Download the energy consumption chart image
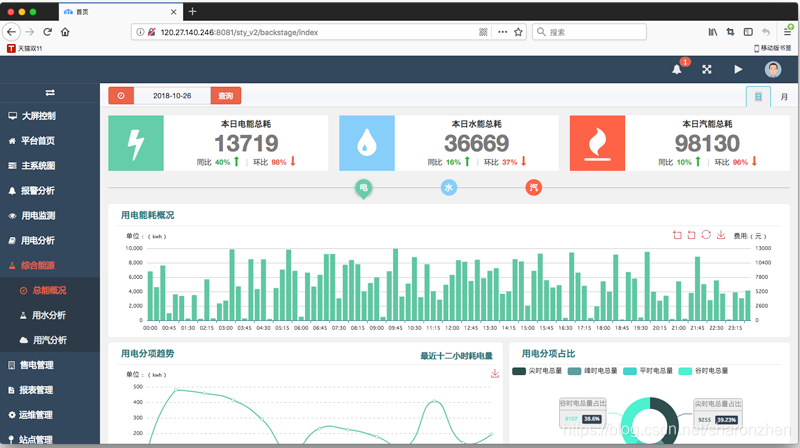Viewport: 800px width, 448px height. [721, 235]
